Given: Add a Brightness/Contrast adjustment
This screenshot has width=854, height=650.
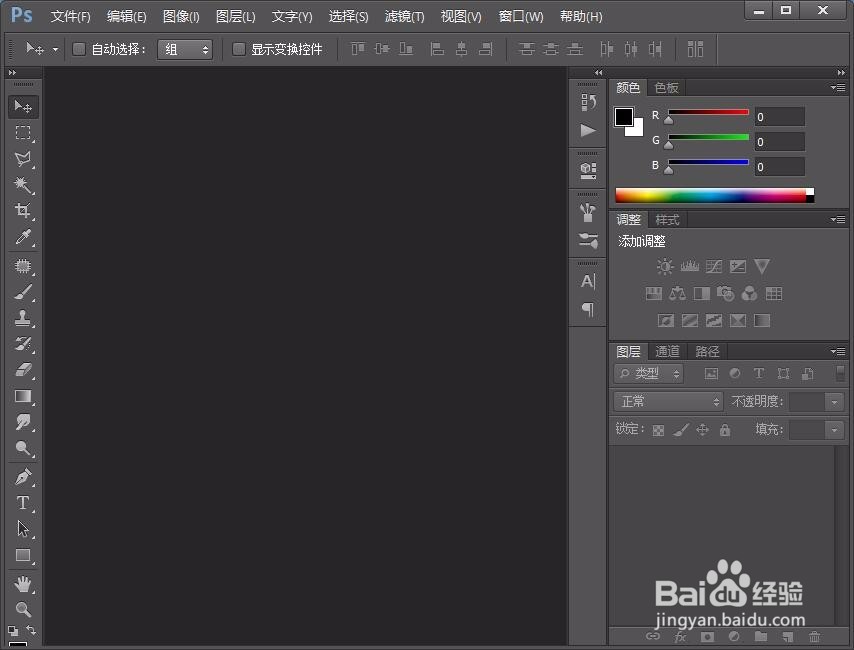Looking at the screenshot, I should (x=665, y=266).
